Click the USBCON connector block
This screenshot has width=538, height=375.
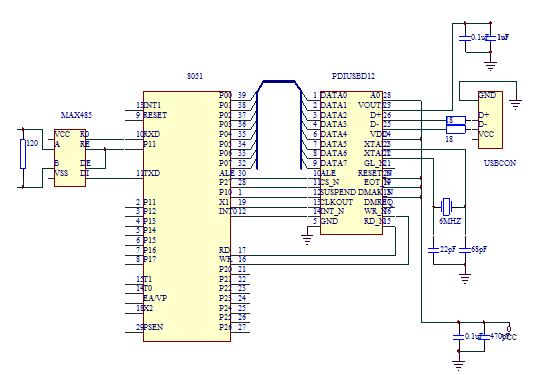point(490,120)
